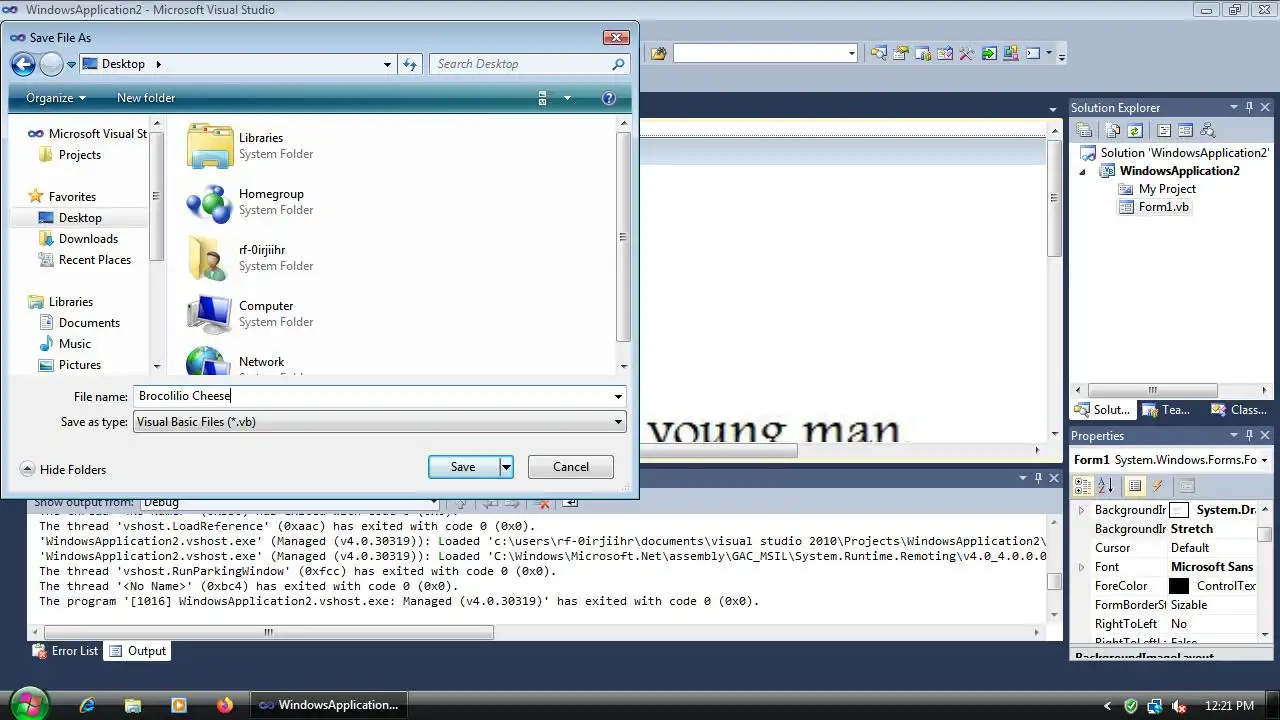This screenshot has height=720, width=1280.
Task: Expand the Font property
Action: pyautogui.click(x=1081, y=567)
